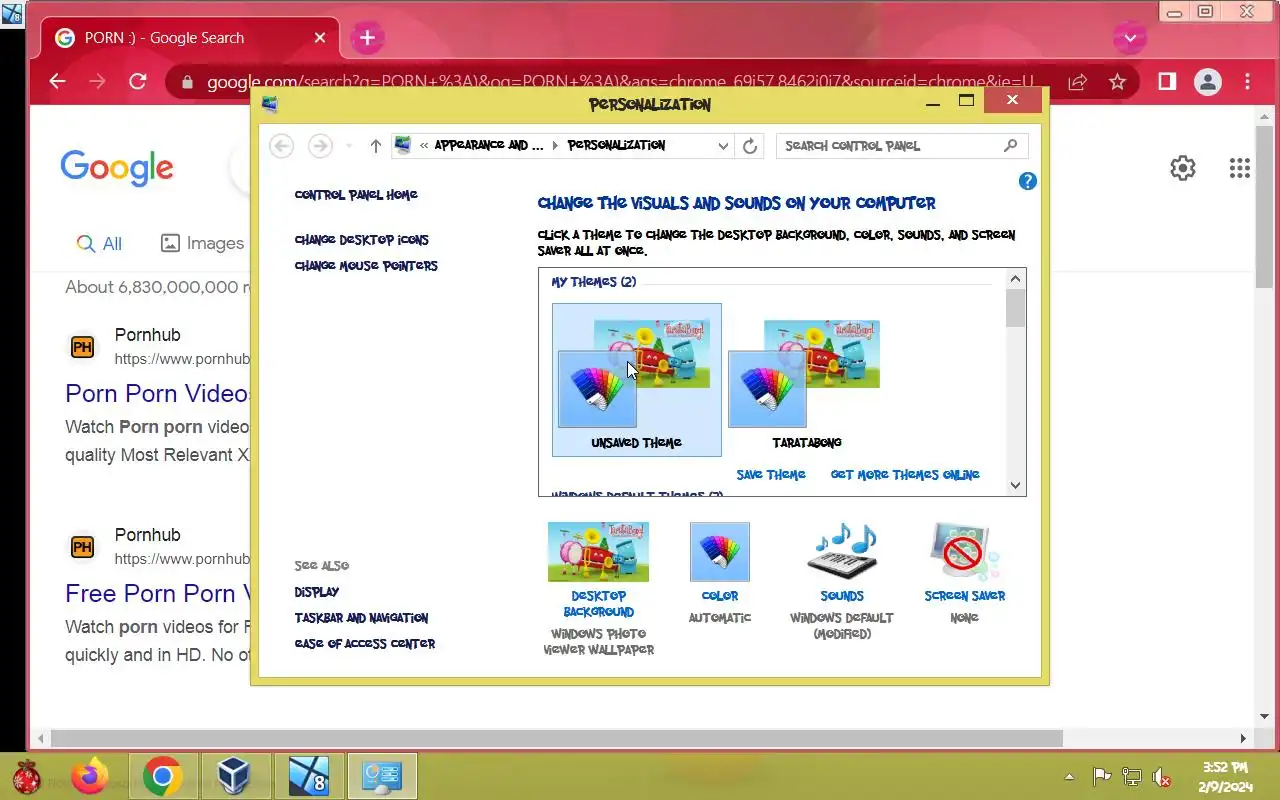Image resolution: width=1280 pixels, height=800 pixels.
Task: Click Appearance and... breadcrumb segment
Action: [489, 146]
